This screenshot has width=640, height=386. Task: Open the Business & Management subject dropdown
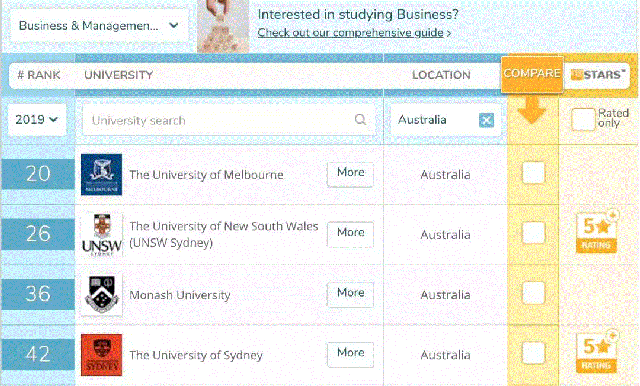[99, 26]
